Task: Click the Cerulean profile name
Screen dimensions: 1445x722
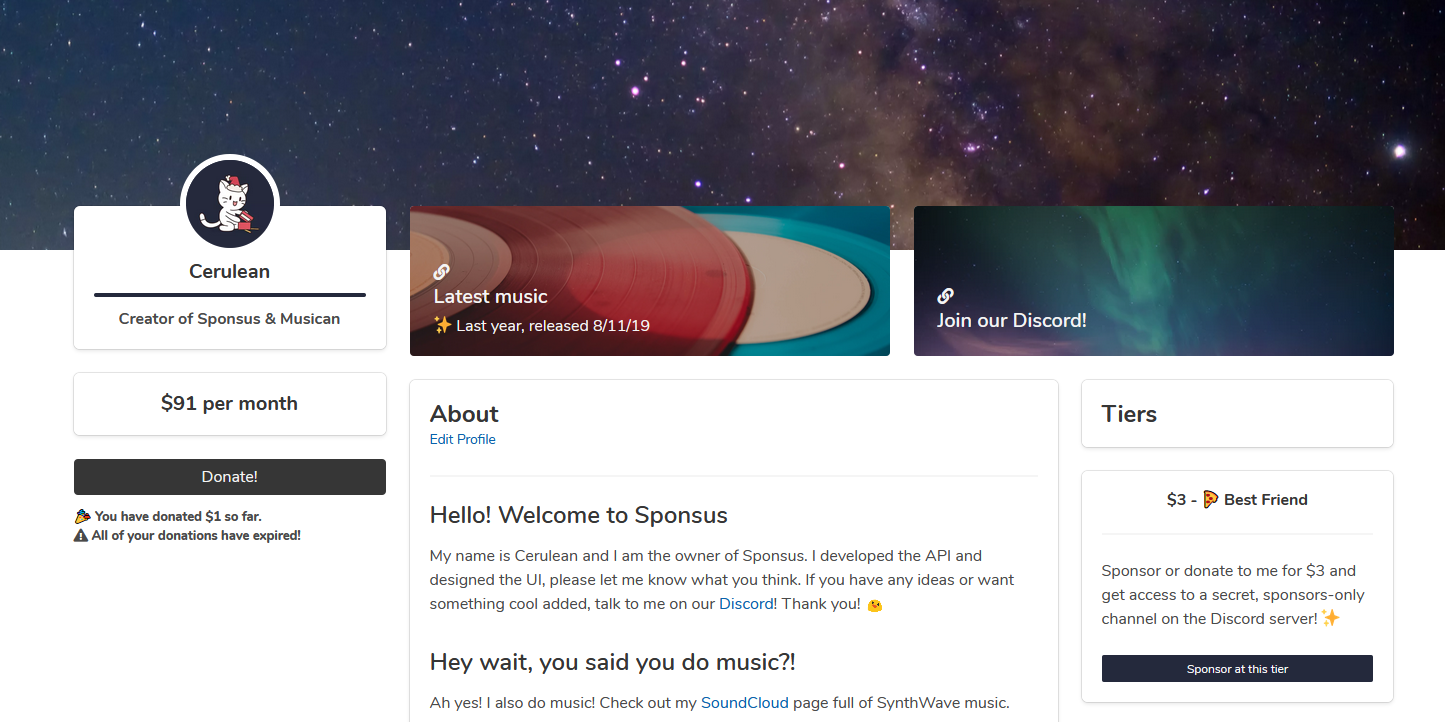Action: click(x=230, y=271)
